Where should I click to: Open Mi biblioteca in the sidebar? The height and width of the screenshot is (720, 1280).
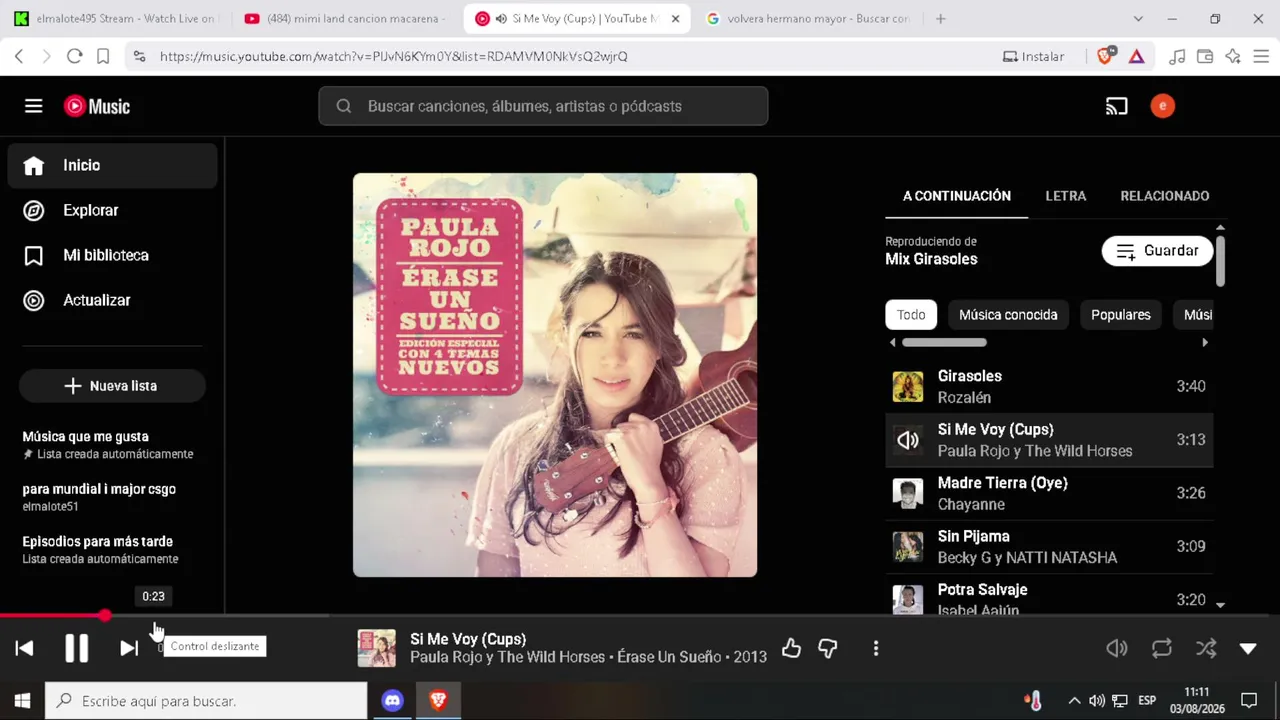[x=112, y=255]
